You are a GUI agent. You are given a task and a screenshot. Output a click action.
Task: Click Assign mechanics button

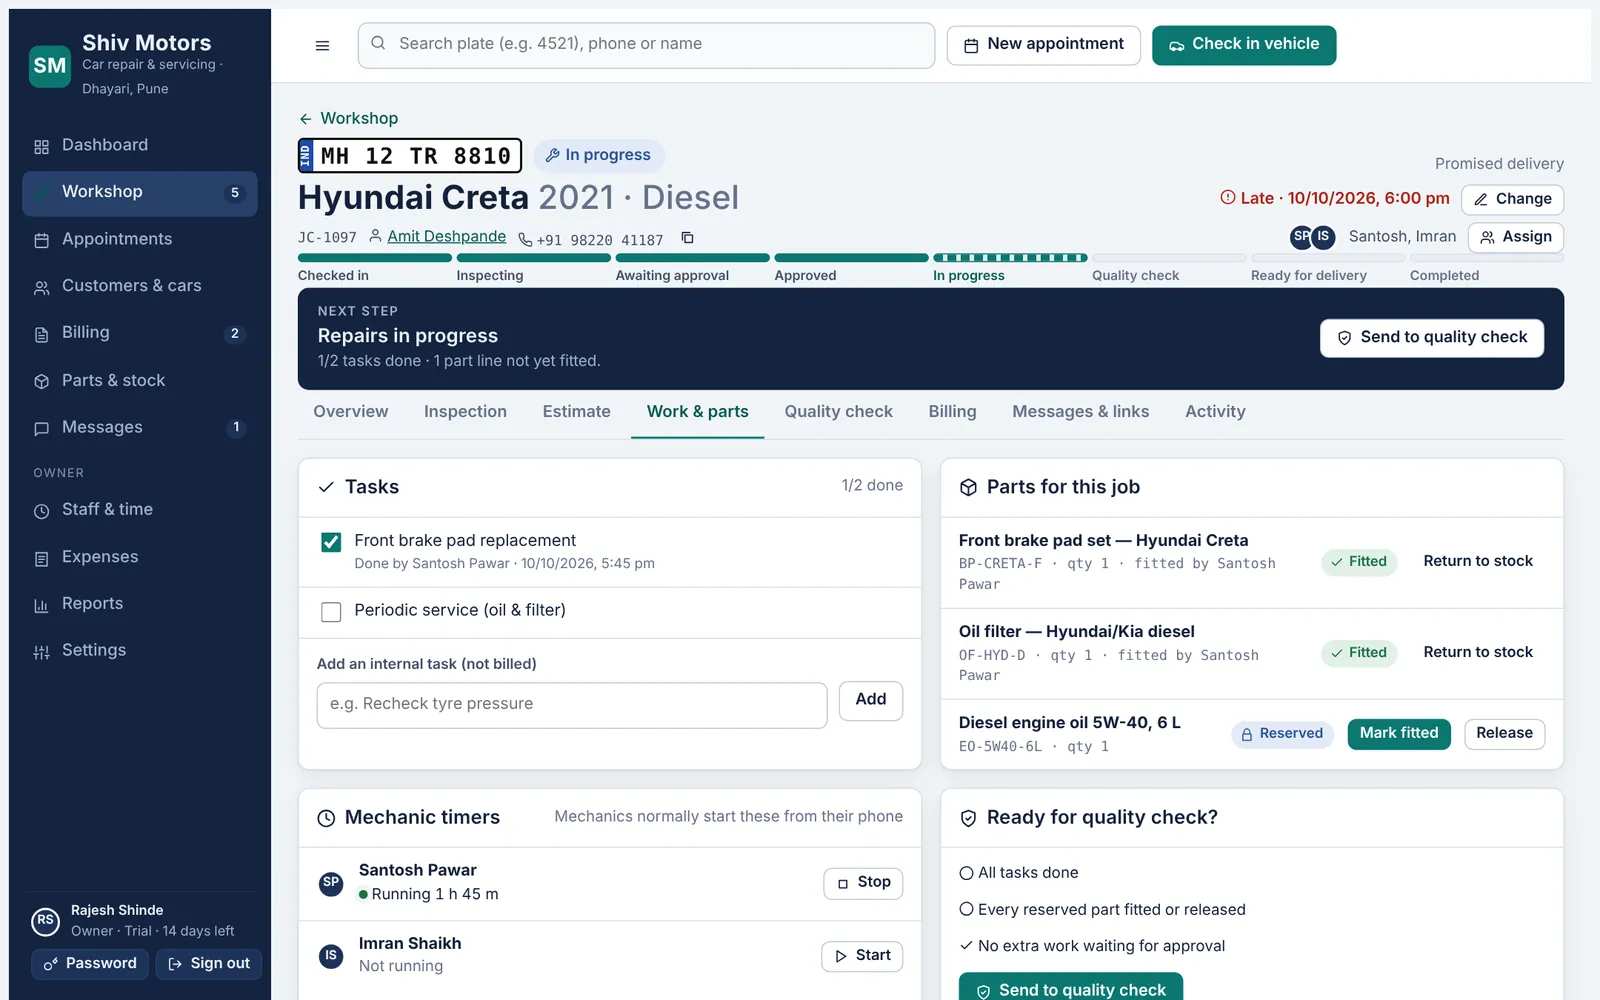pyautogui.click(x=1516, y=237)
